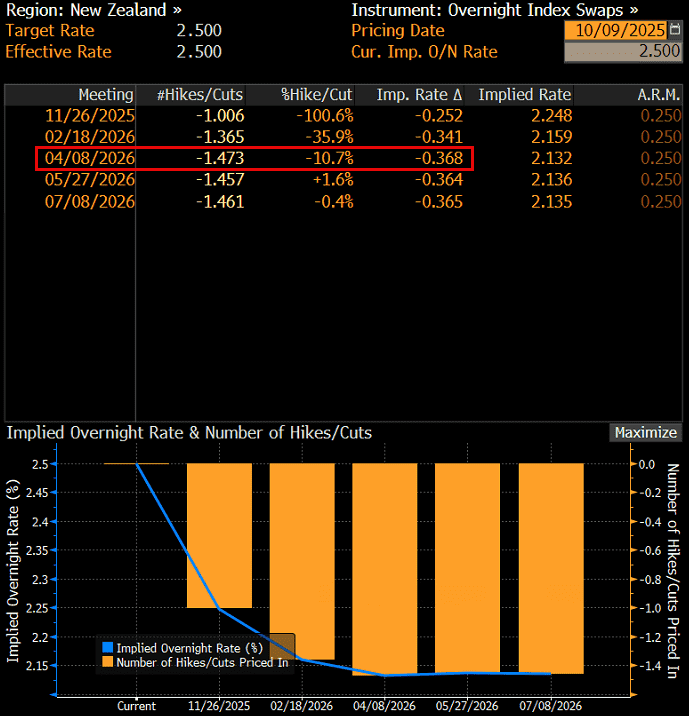Click the -0.368 implied rate change

[x=439, y=158]
